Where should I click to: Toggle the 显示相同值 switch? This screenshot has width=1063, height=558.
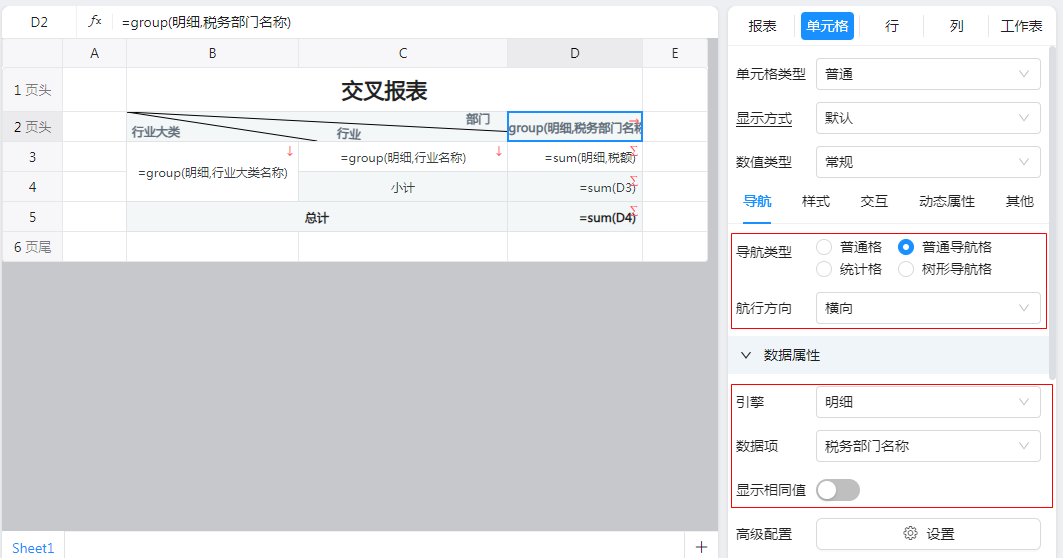[838, 490]
